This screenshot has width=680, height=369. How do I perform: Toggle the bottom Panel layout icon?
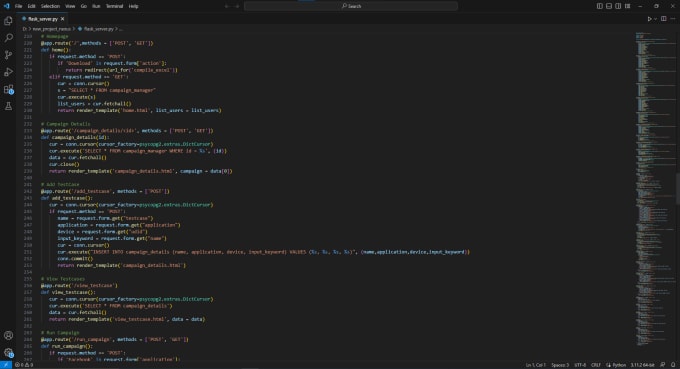pyautogui.click(x=609, y=6)
